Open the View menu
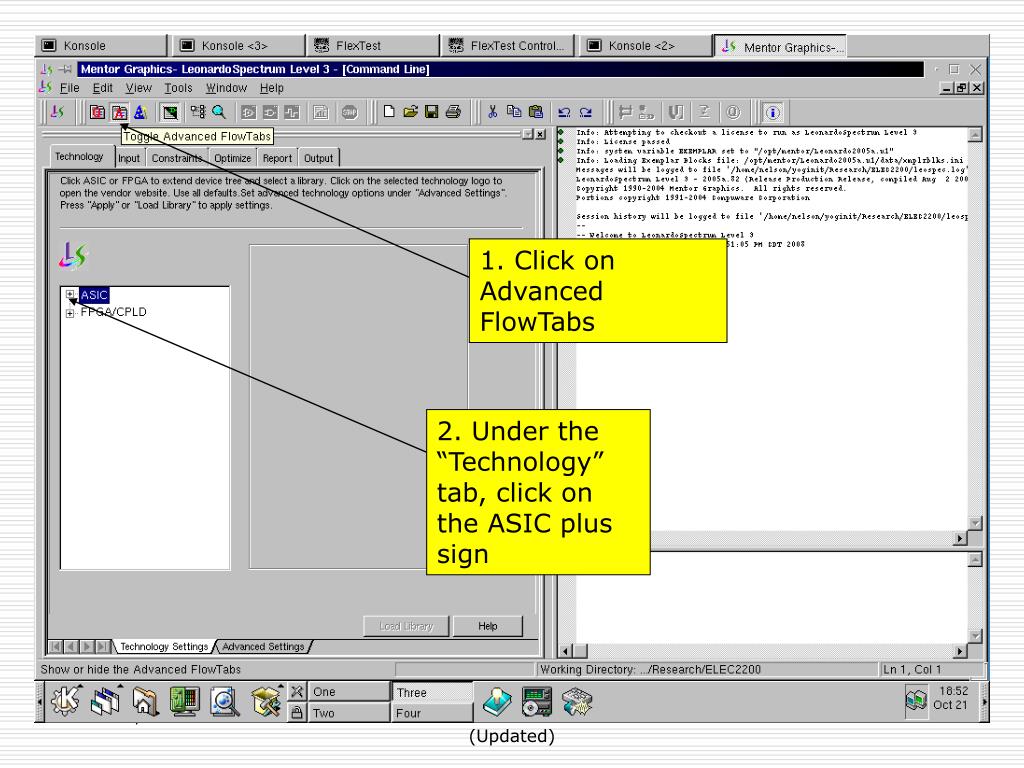This screenshot has width=1024, height=768. [x=138, y=88]
